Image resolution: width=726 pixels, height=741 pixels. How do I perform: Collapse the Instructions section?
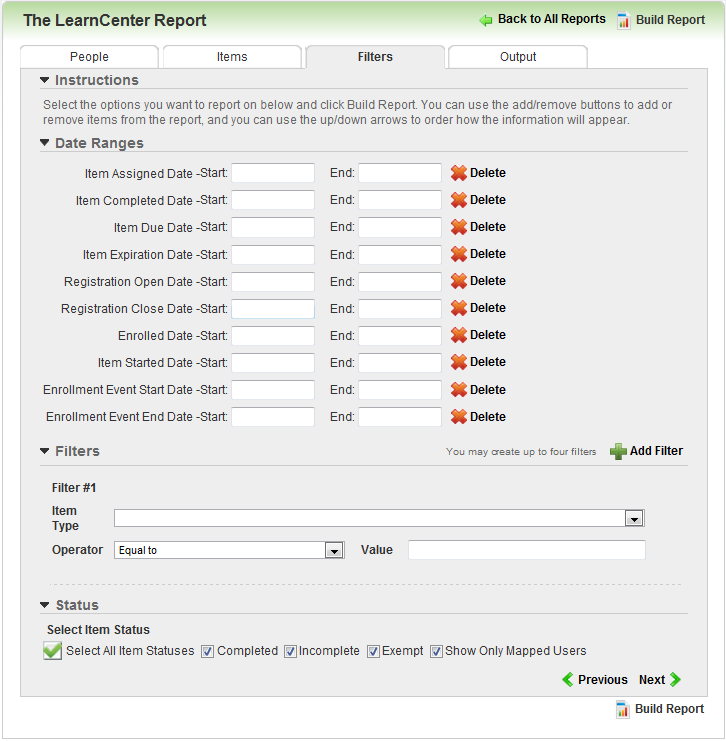[44, 80]
